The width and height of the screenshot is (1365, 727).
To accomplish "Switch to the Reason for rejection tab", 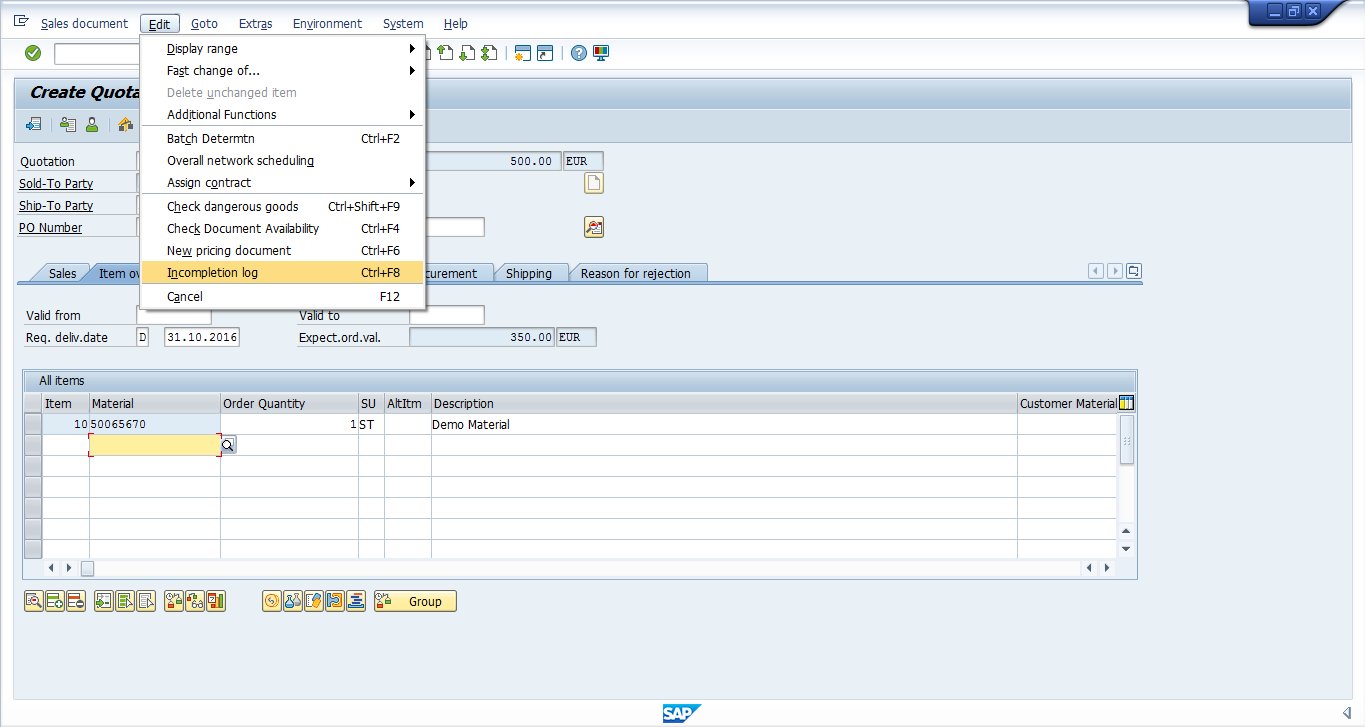I will [635, 273].
